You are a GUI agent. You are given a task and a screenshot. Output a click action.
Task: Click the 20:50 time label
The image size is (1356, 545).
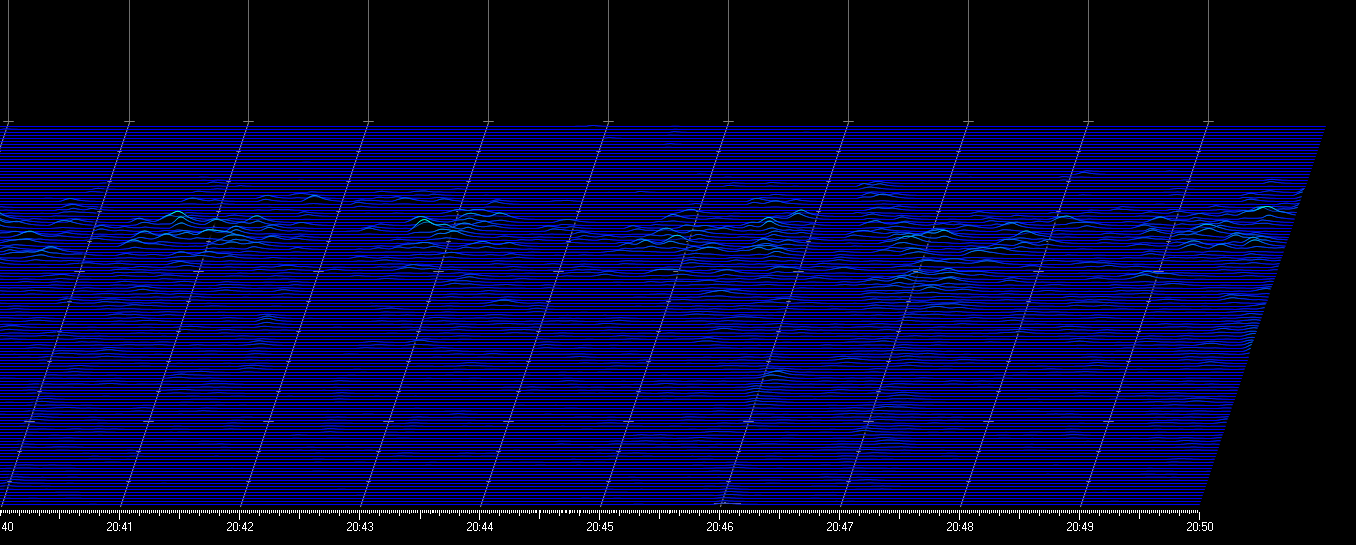click(x=1200, y=526)
